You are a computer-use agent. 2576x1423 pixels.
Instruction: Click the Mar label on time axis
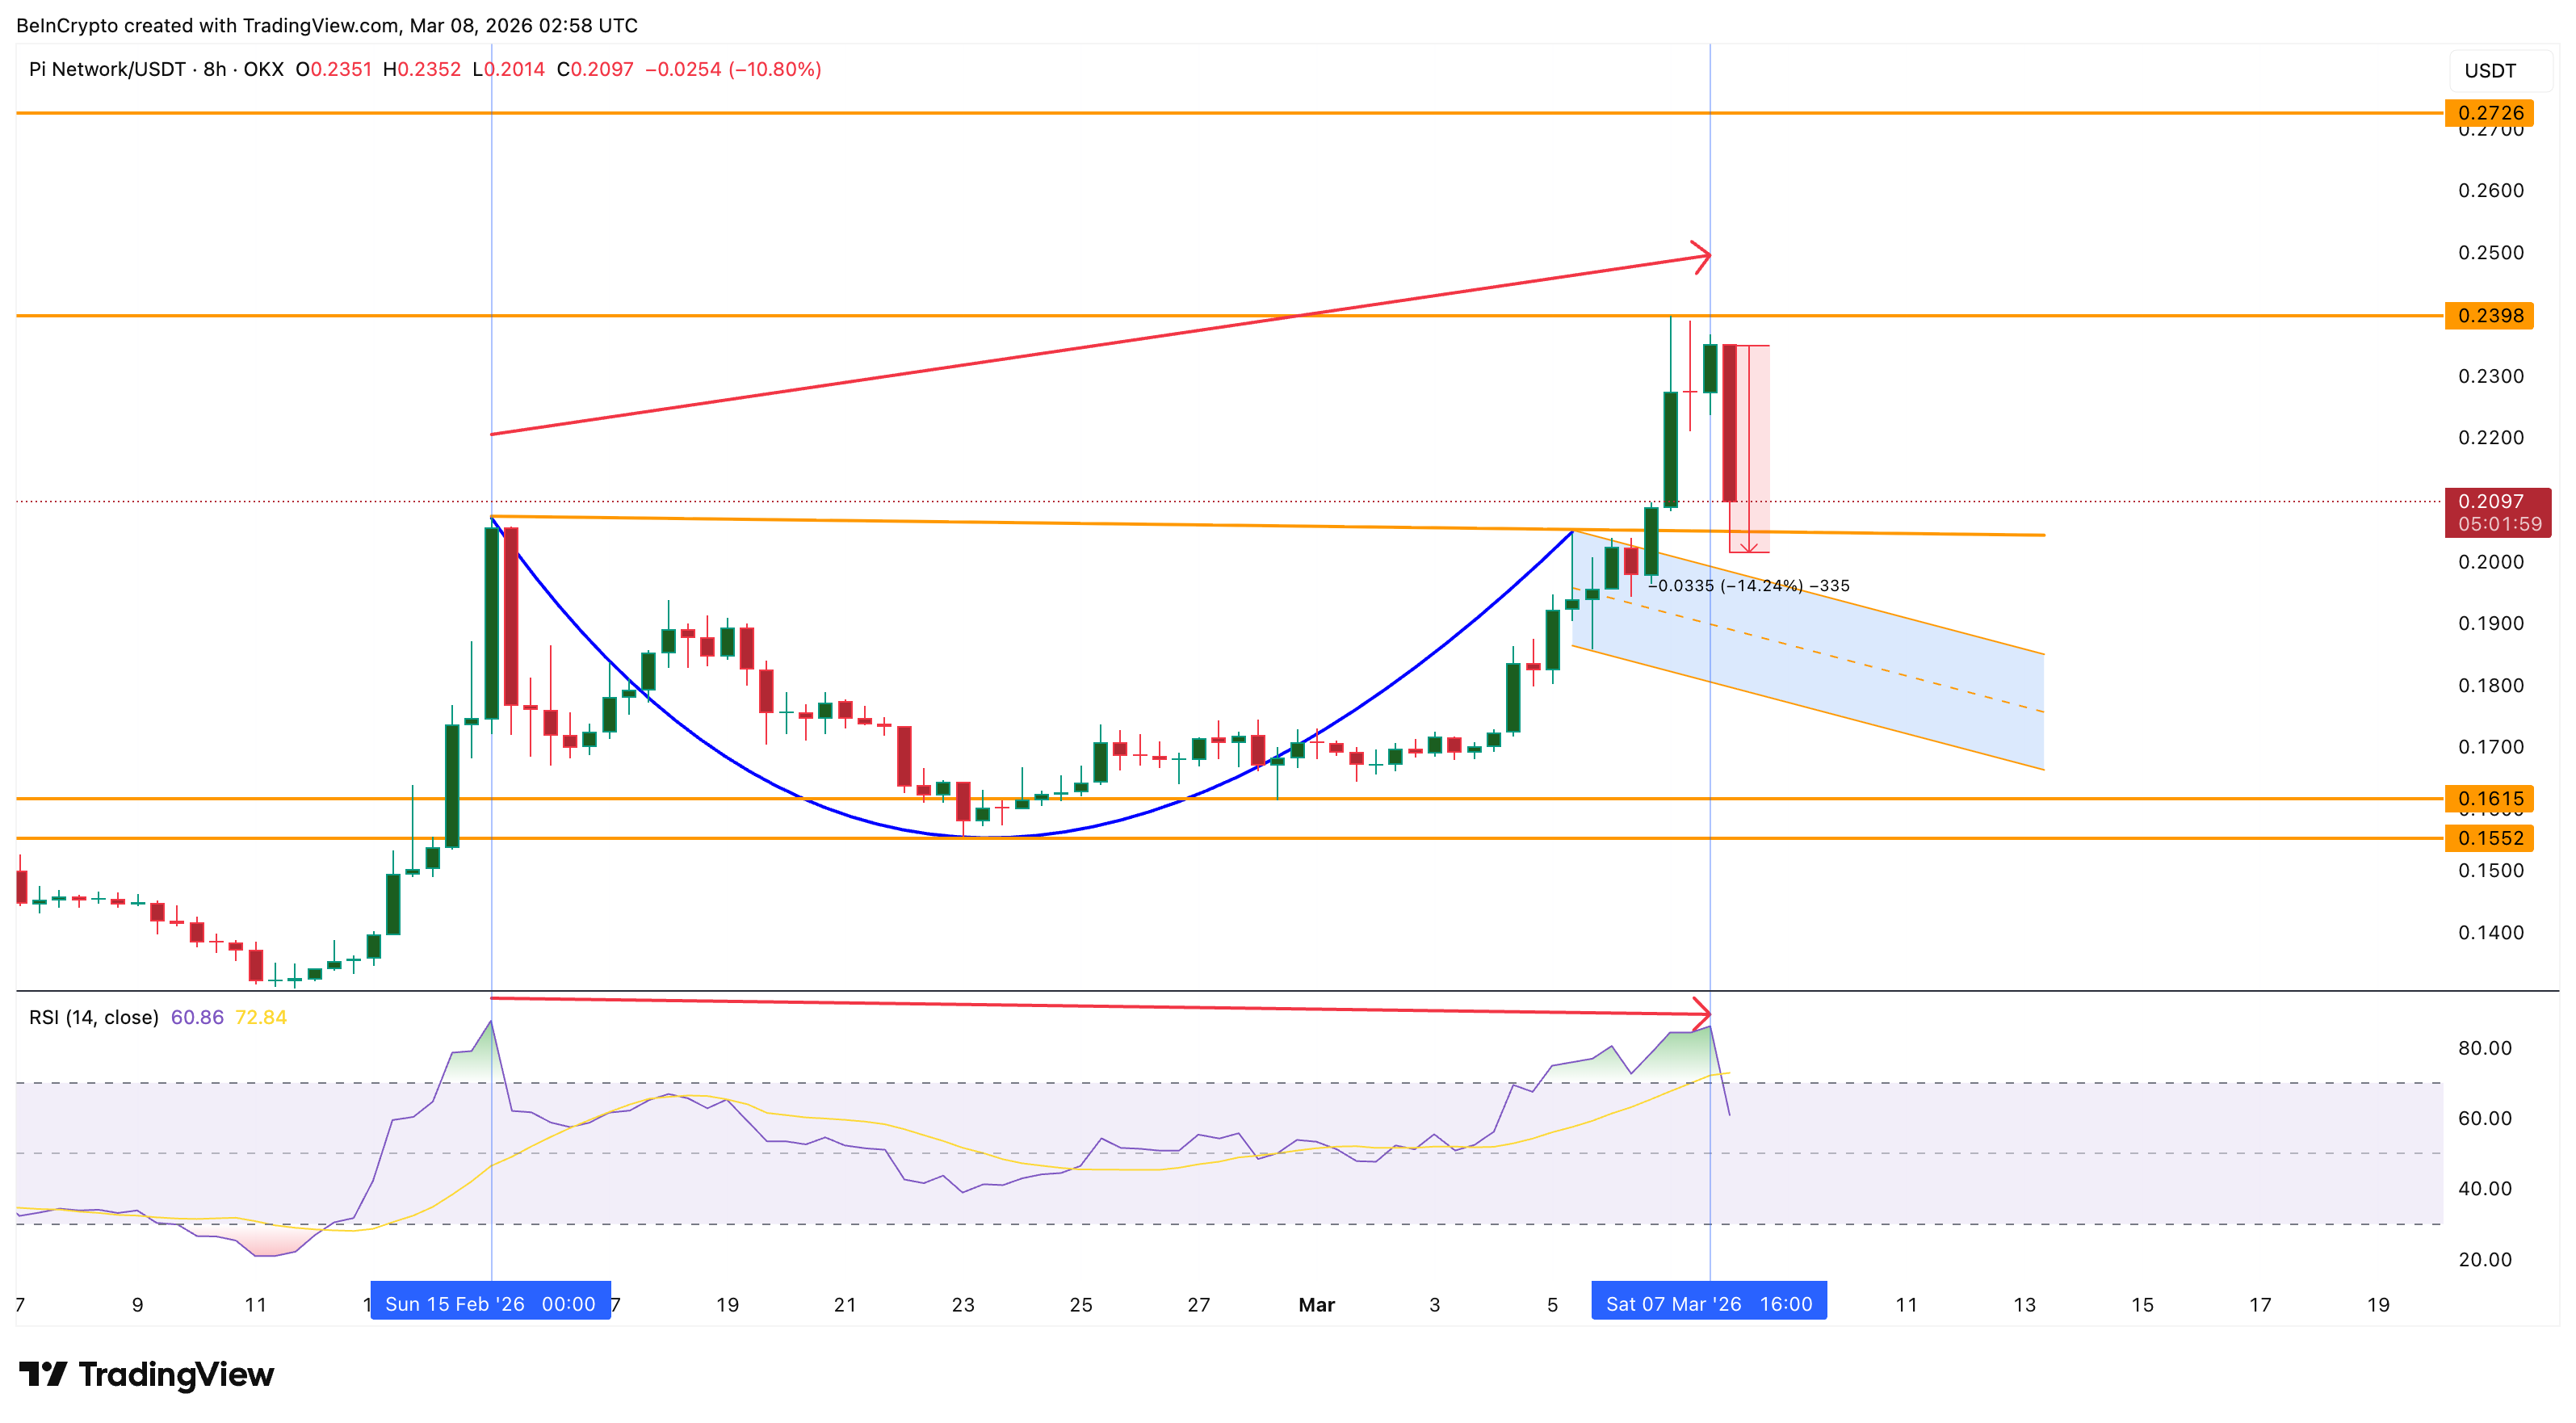coord(1316,1304)
